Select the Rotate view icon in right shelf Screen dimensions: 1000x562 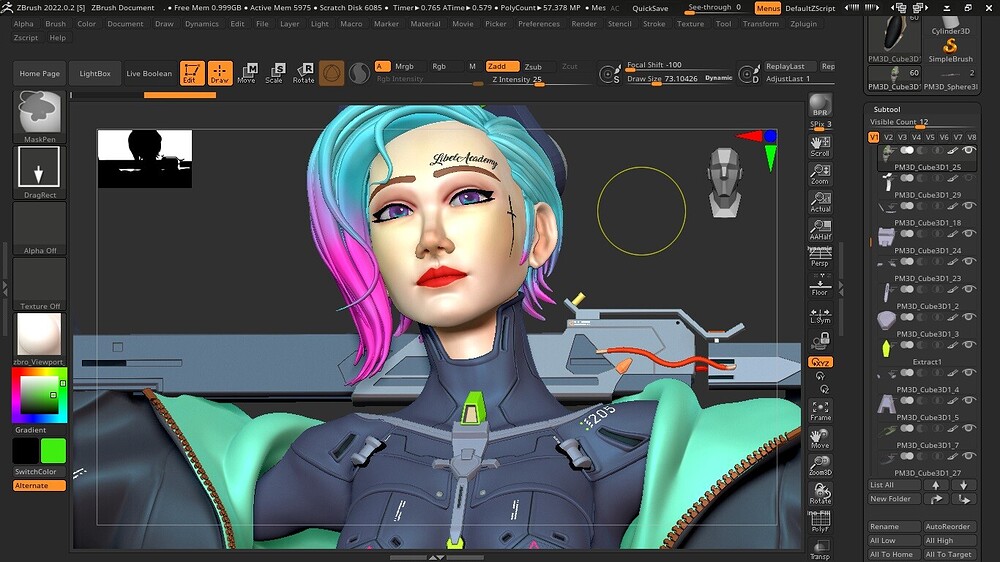pos(820,493)
